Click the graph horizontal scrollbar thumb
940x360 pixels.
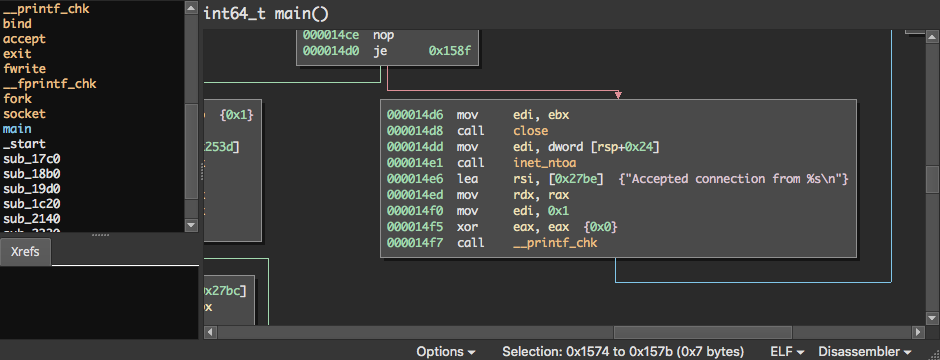pos(703,332)
